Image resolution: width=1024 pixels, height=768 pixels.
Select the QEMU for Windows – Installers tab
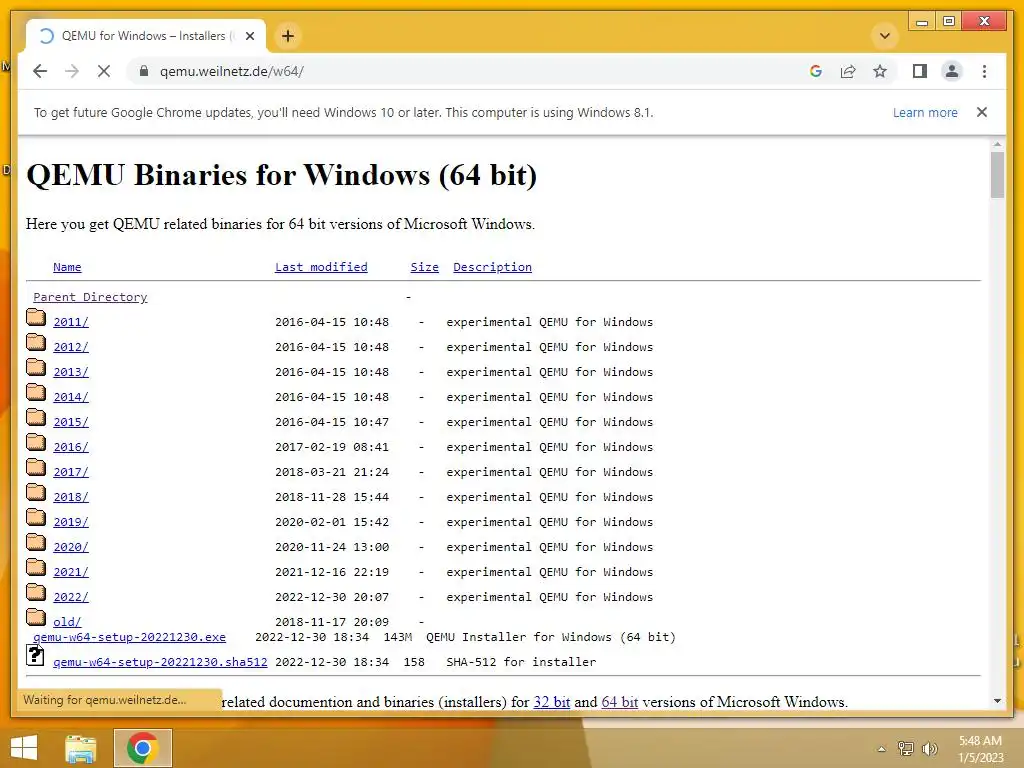tap(146, 36)
